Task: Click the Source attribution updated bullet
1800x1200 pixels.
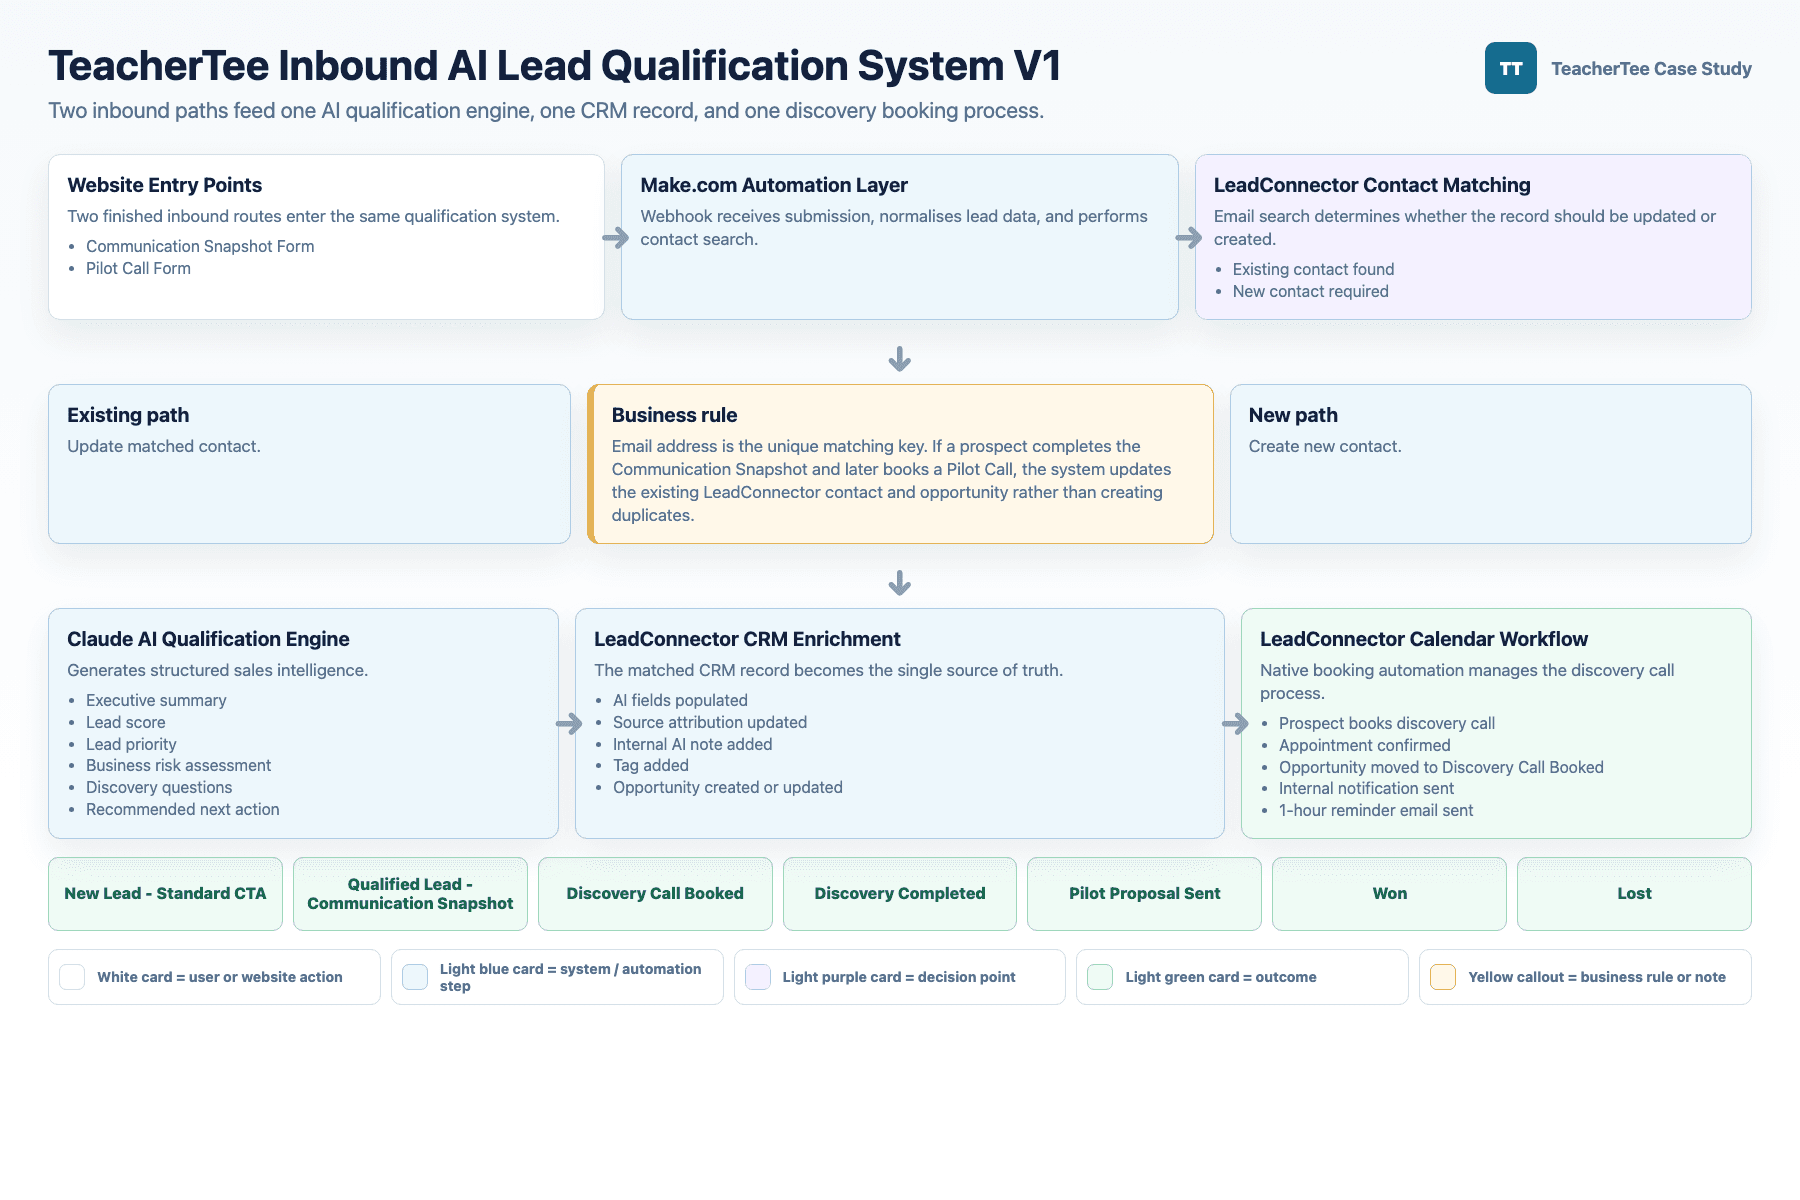Action: point(710,722)
